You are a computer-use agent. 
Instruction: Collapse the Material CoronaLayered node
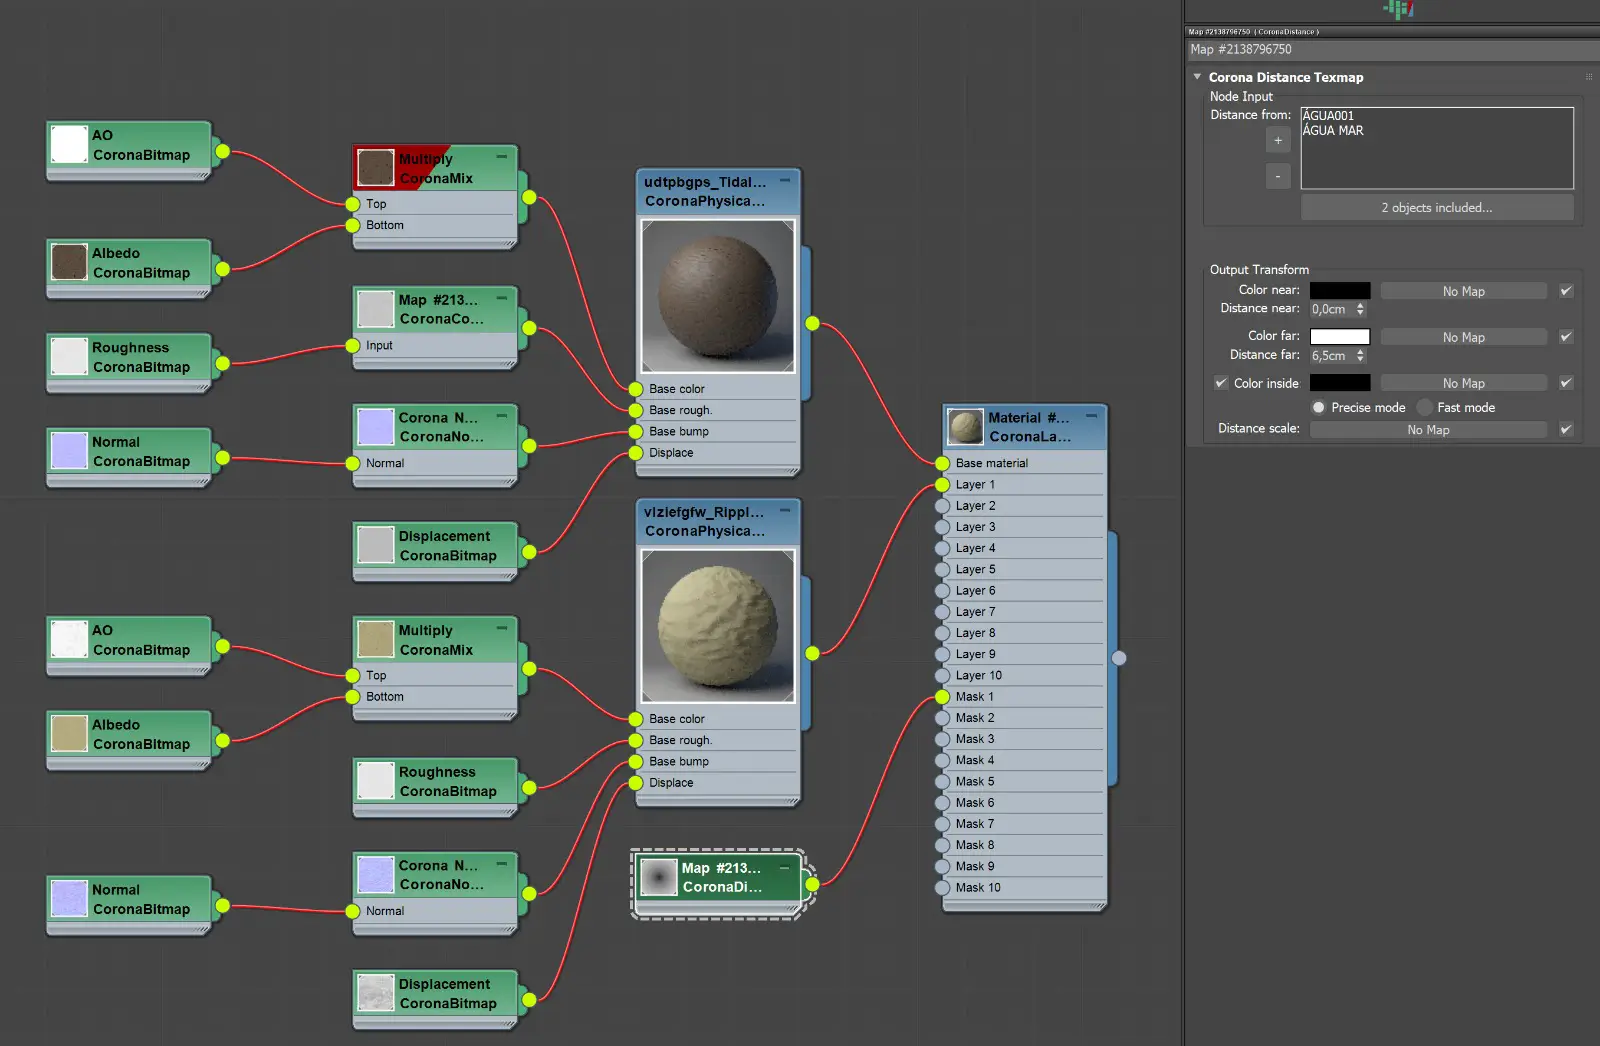(x=1093, y=416)
